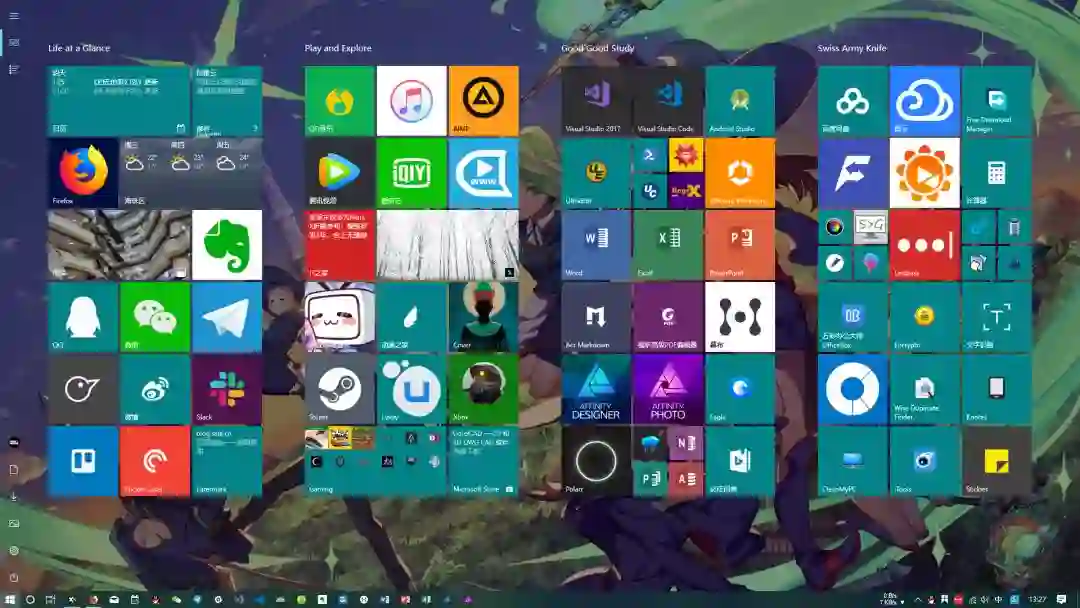
Task: Launch Affinity Designer
Action: [x=596, y=389]
